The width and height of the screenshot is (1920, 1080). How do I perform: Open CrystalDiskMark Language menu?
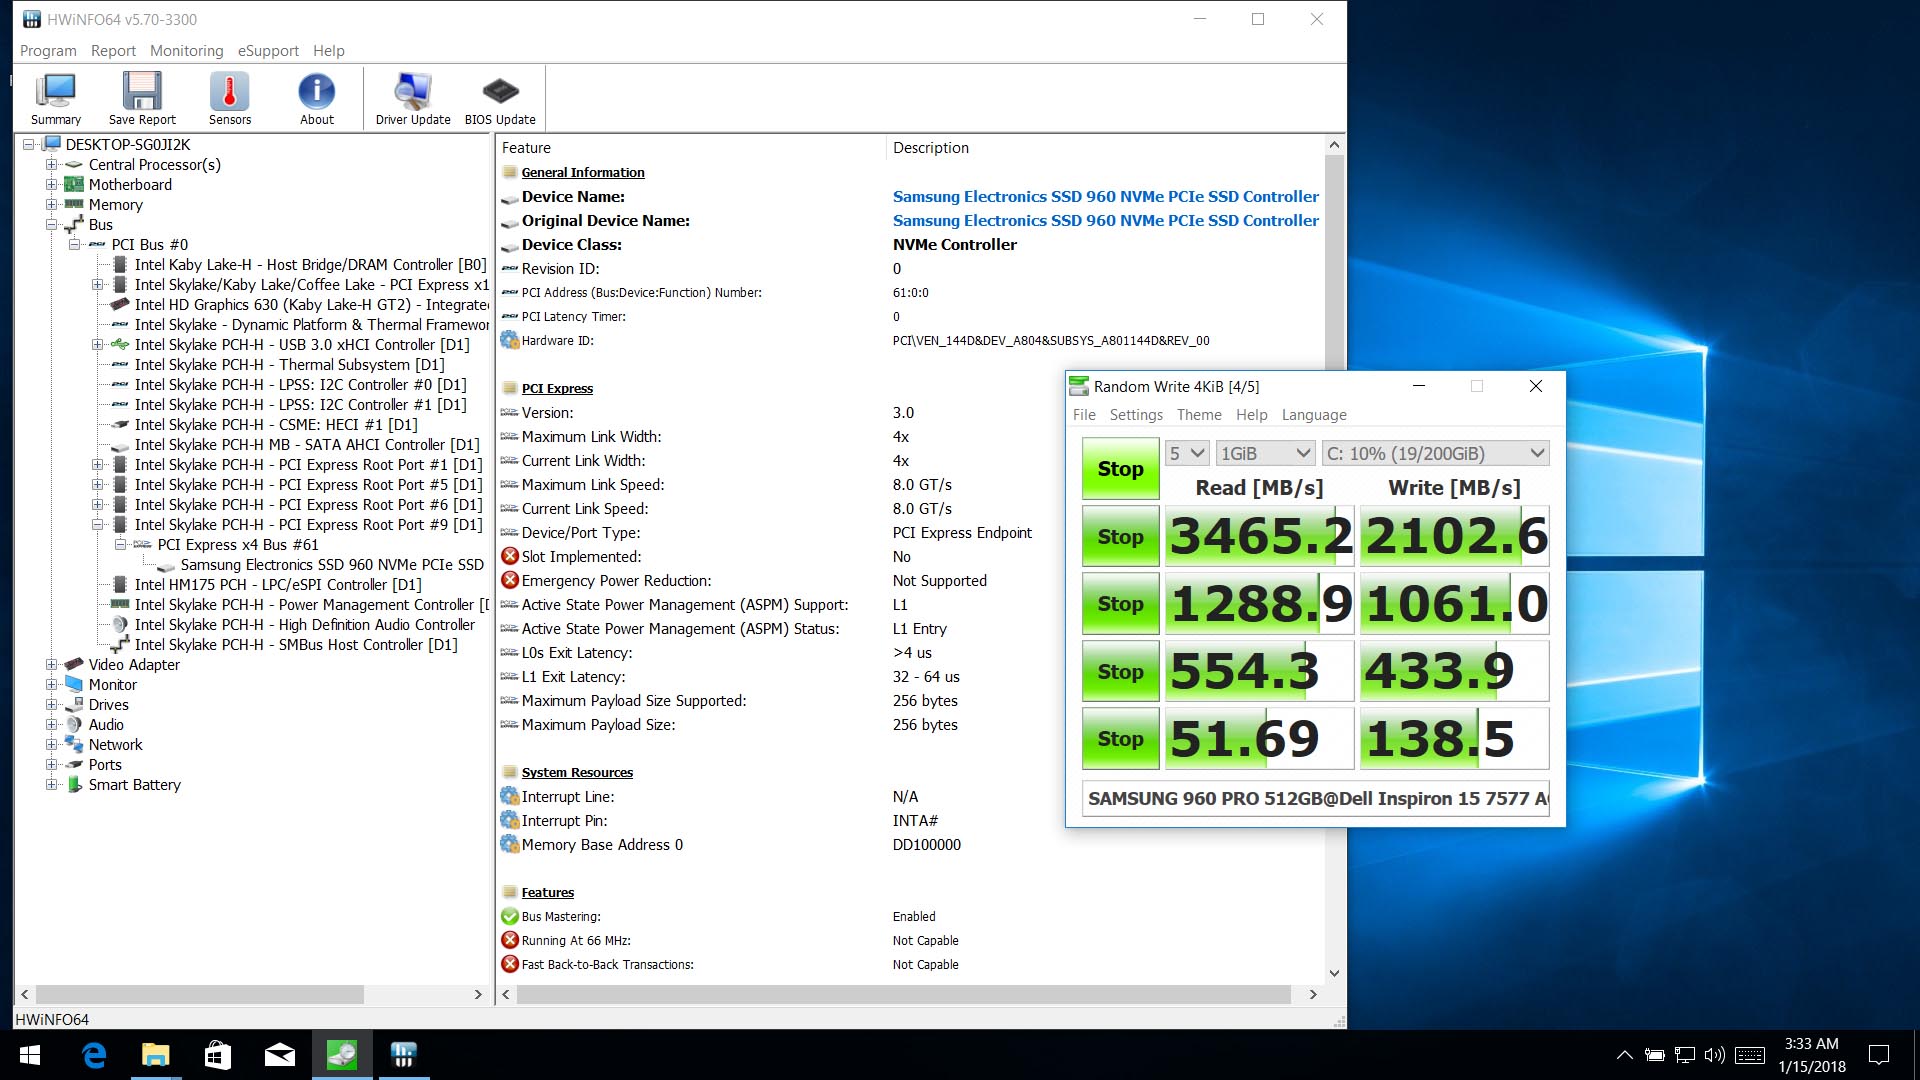point(1314,415)
